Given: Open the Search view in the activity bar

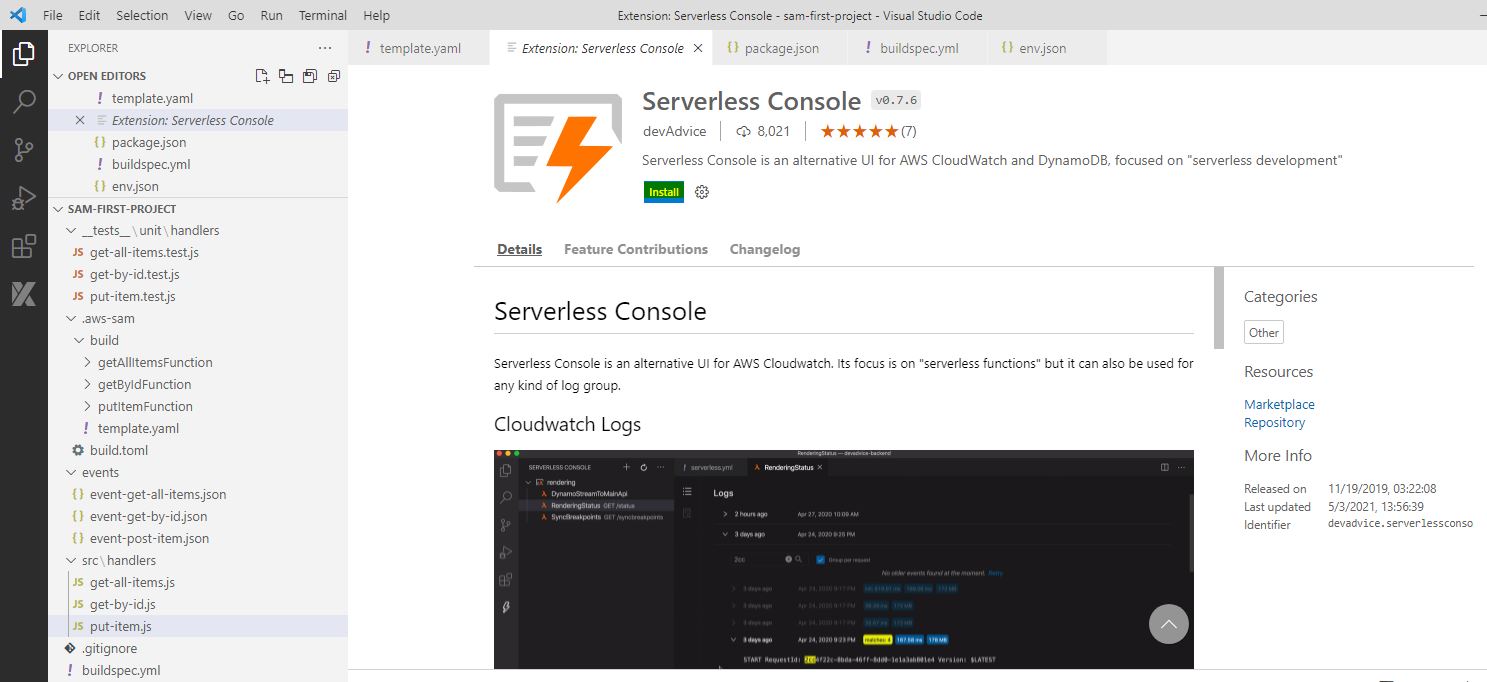Looking at the screenshot, I should [x=24, y=101].
